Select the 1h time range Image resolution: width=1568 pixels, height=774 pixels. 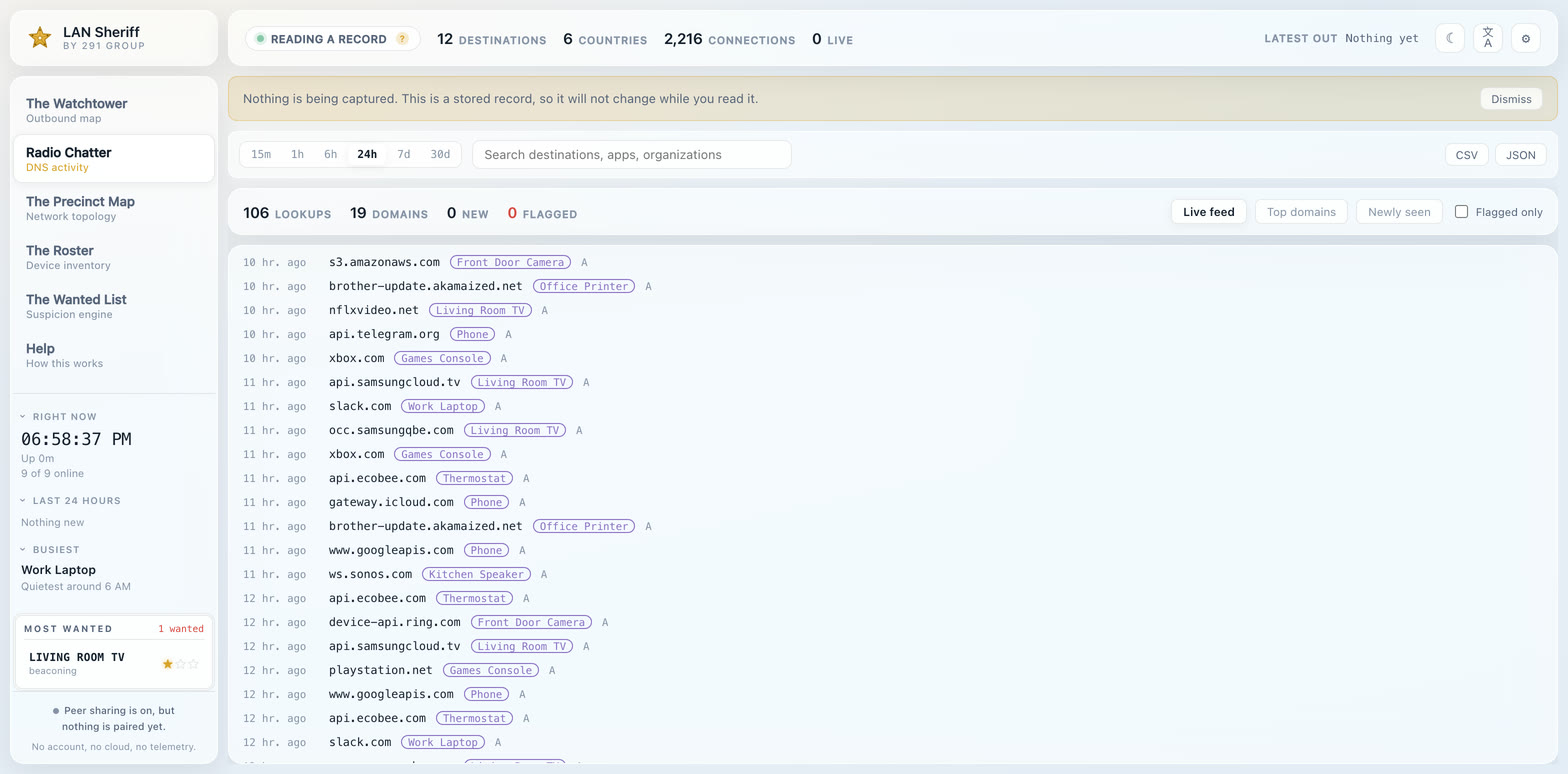click(x=297, y=154)
